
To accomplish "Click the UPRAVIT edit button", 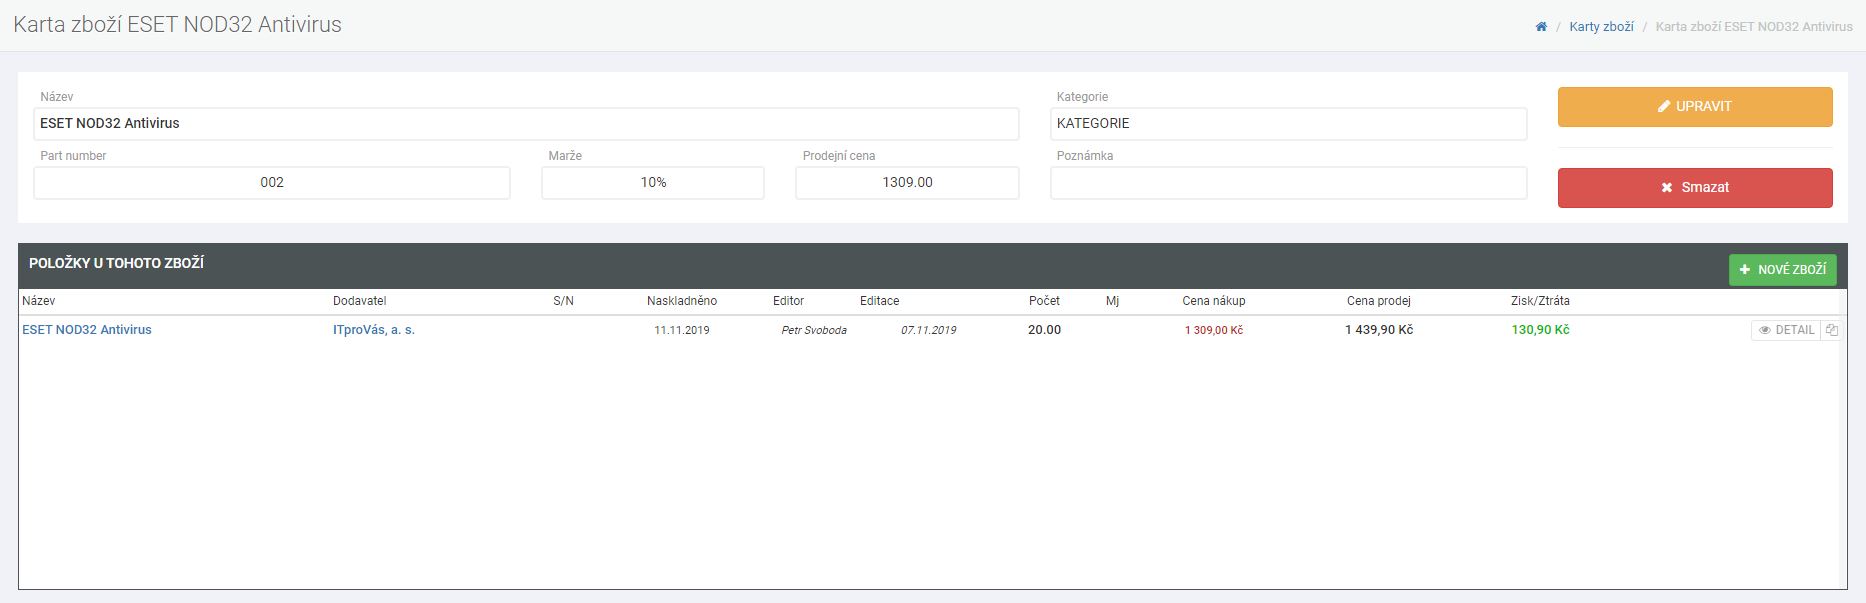I will (1695, 106).
